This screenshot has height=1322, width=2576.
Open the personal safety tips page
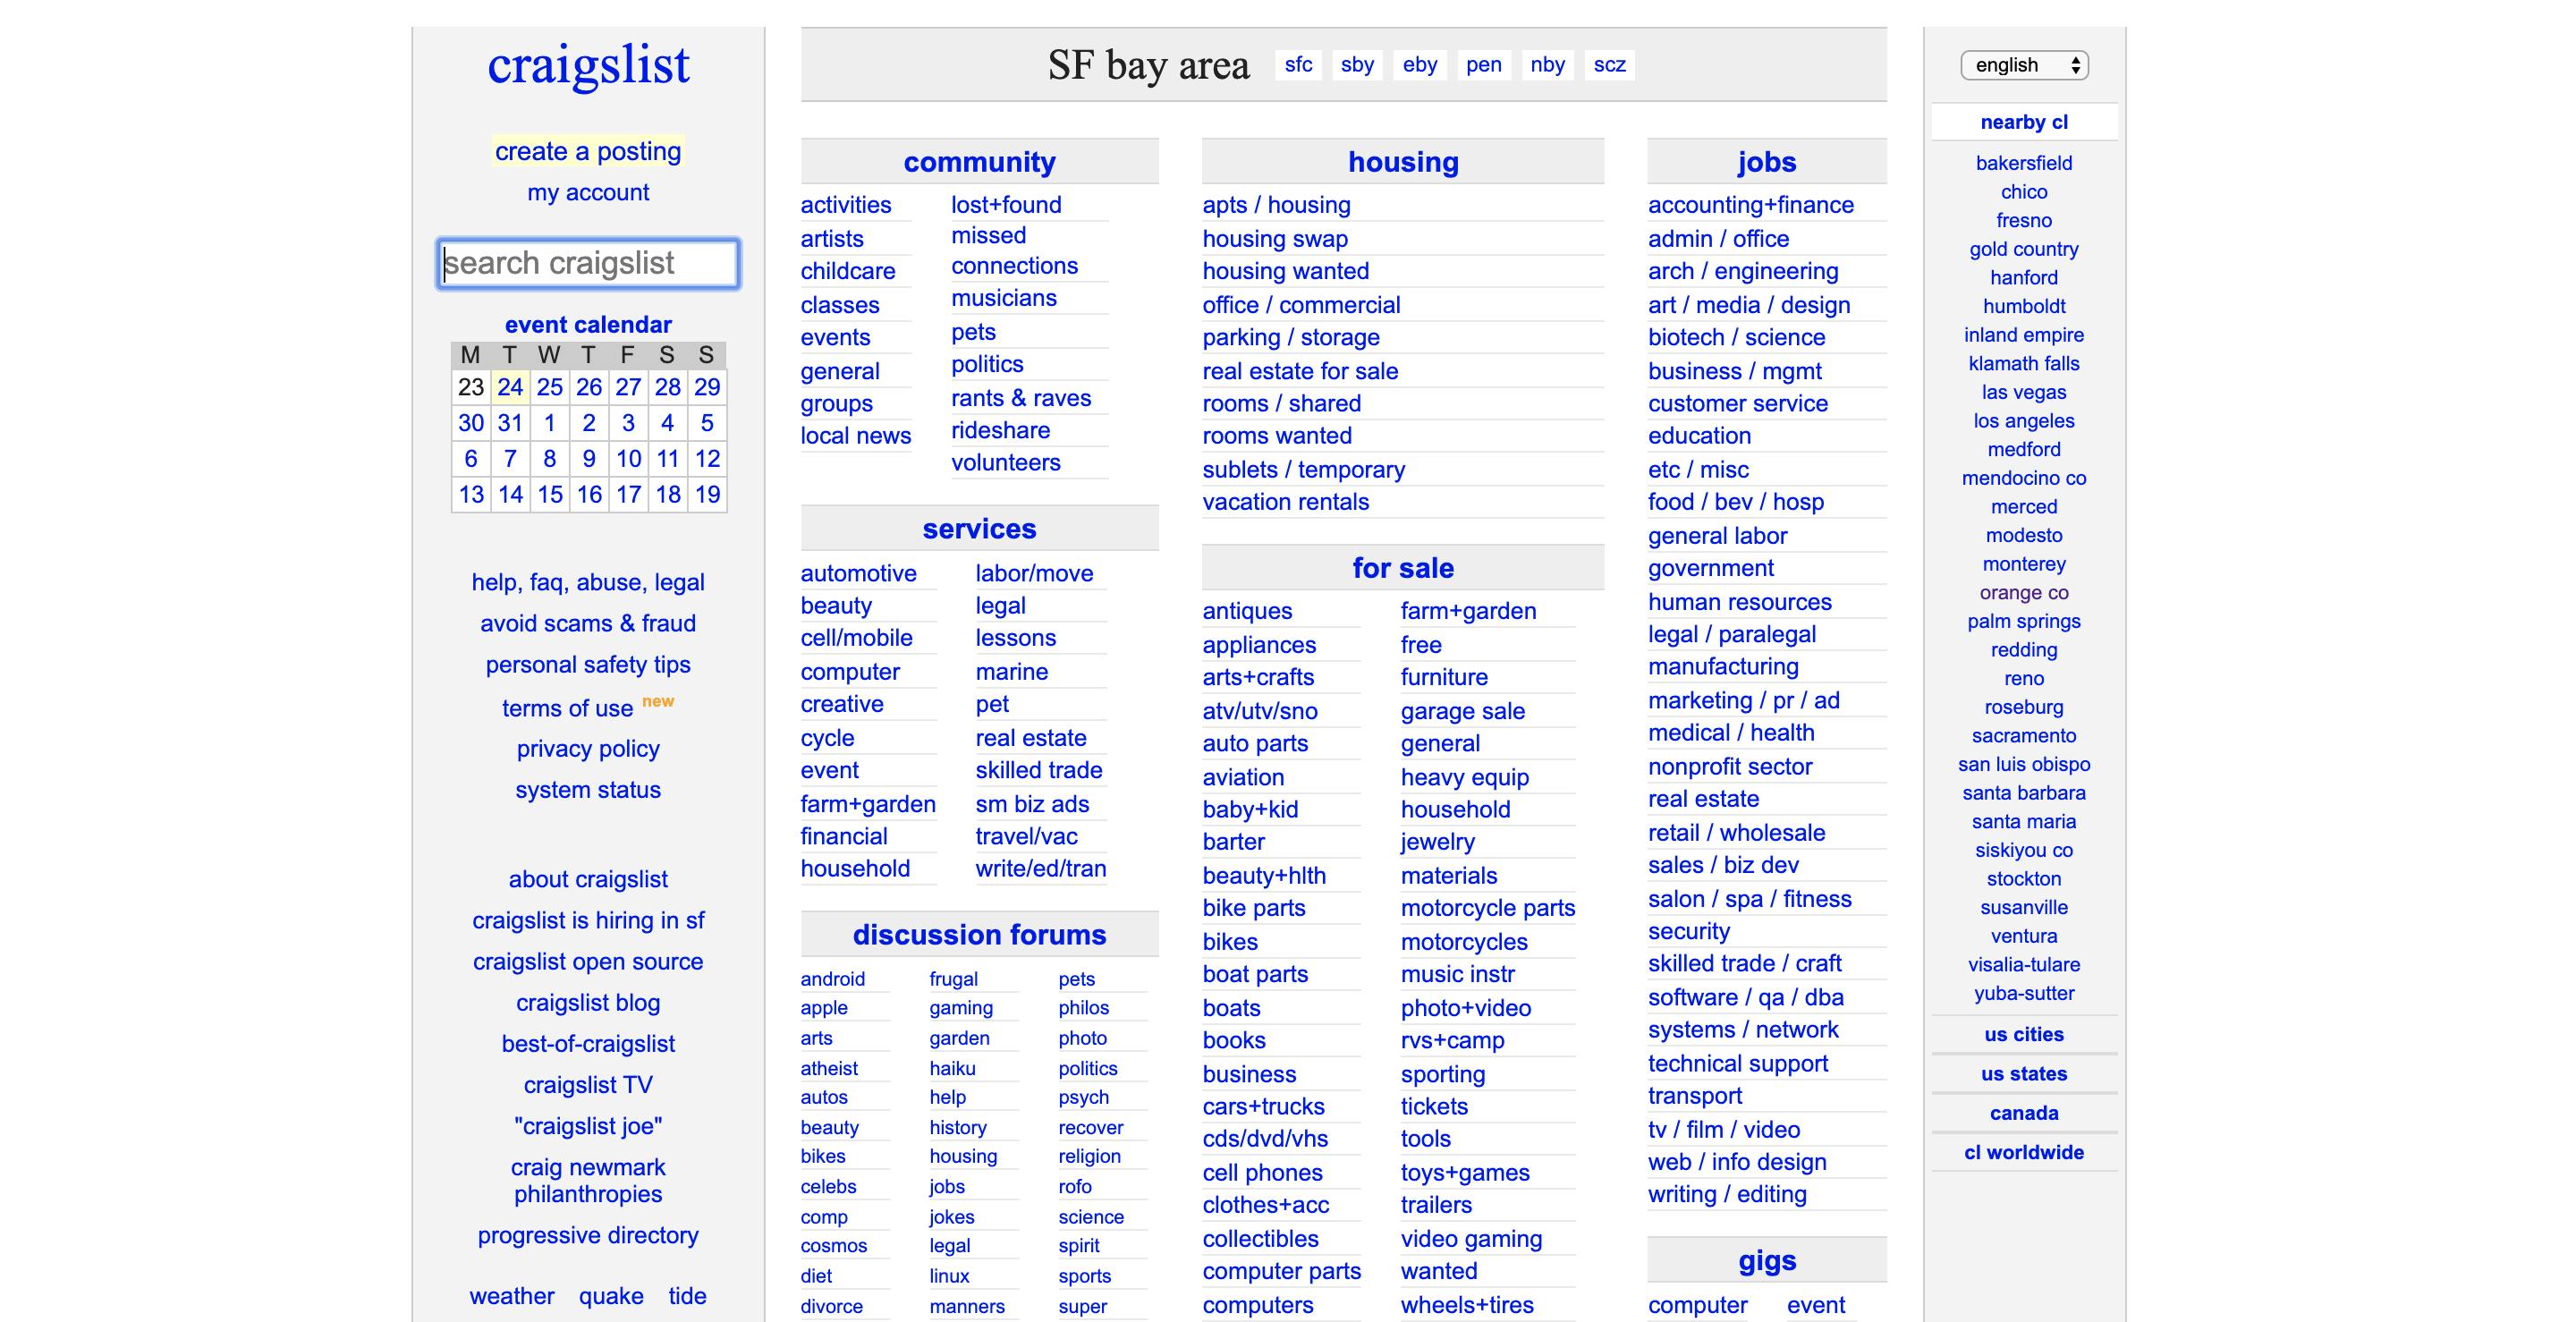(x=588, y=664)
